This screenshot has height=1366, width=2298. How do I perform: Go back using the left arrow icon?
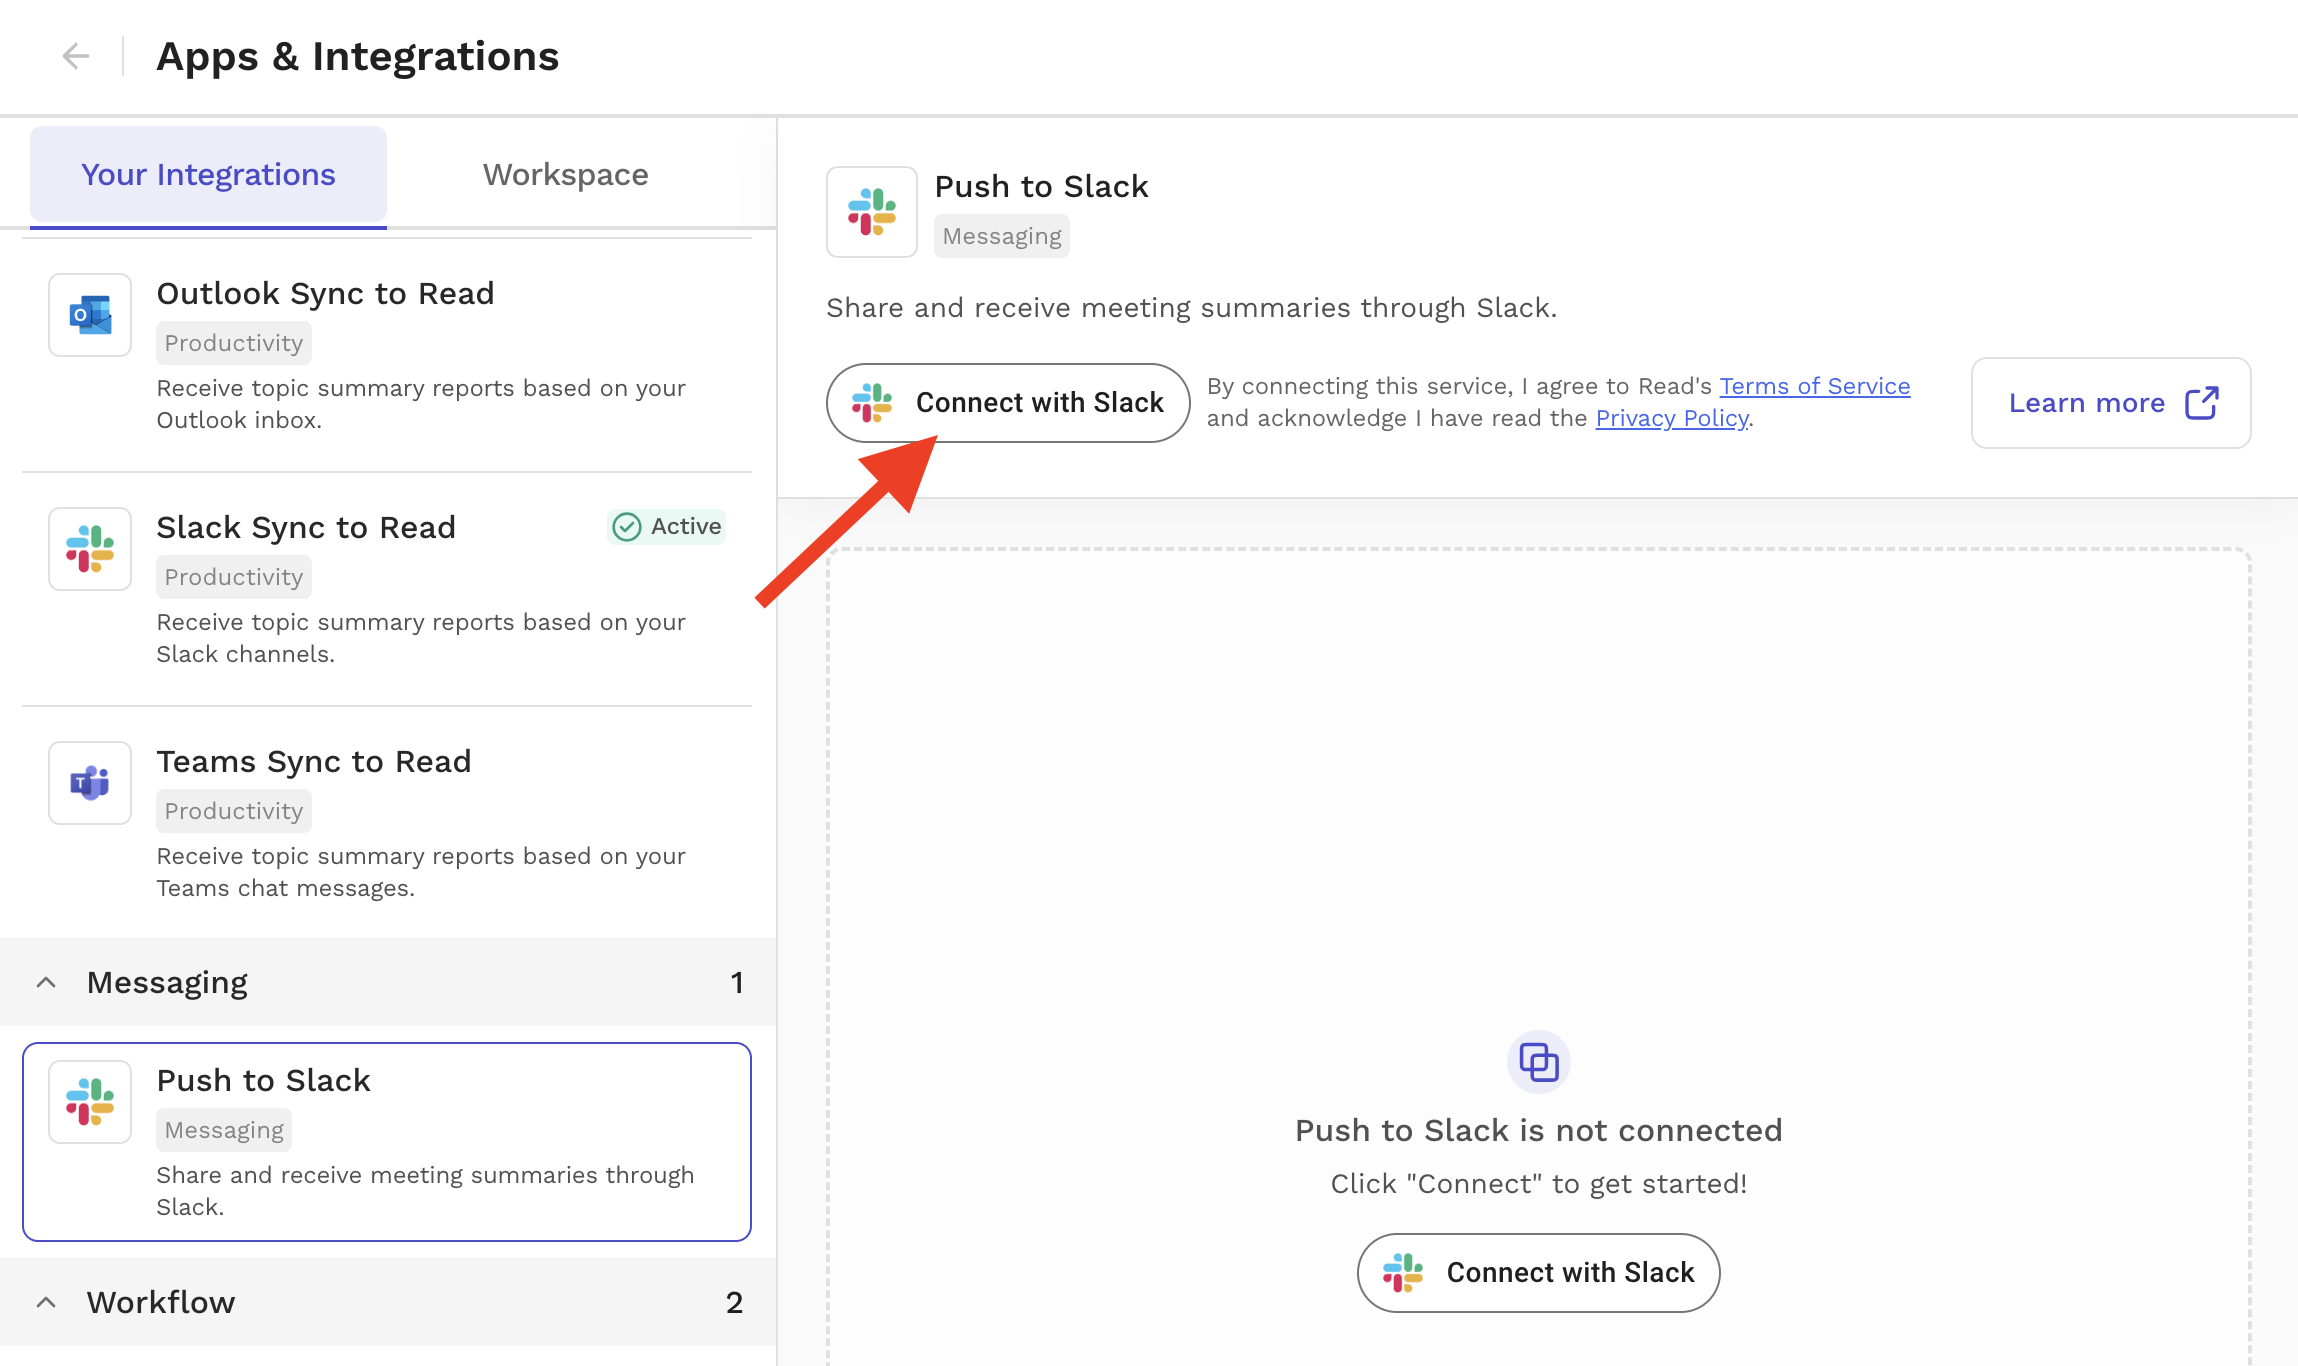tap(76, 56)
